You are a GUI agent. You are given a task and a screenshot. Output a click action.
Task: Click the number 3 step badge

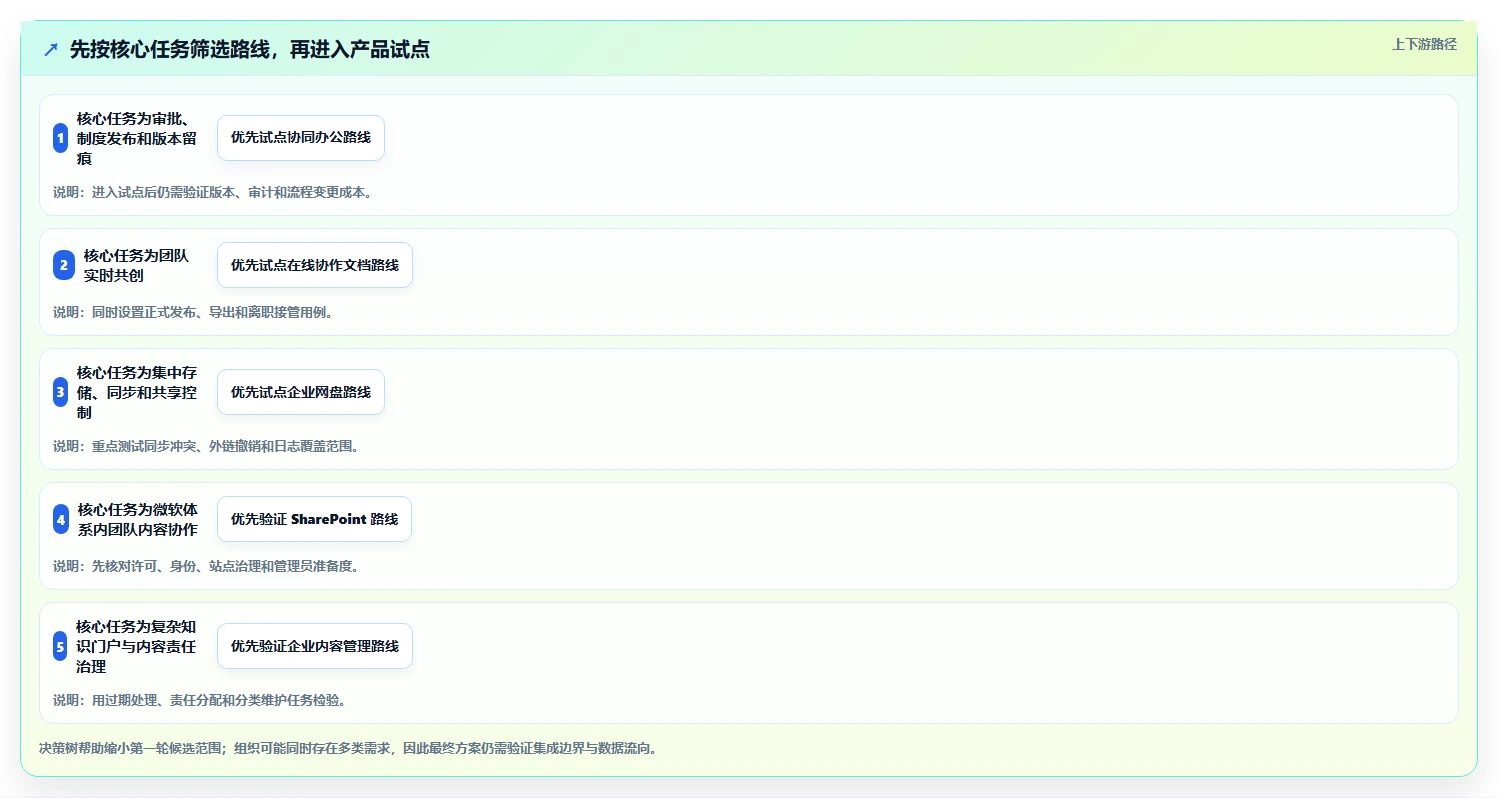click(60, 392)
